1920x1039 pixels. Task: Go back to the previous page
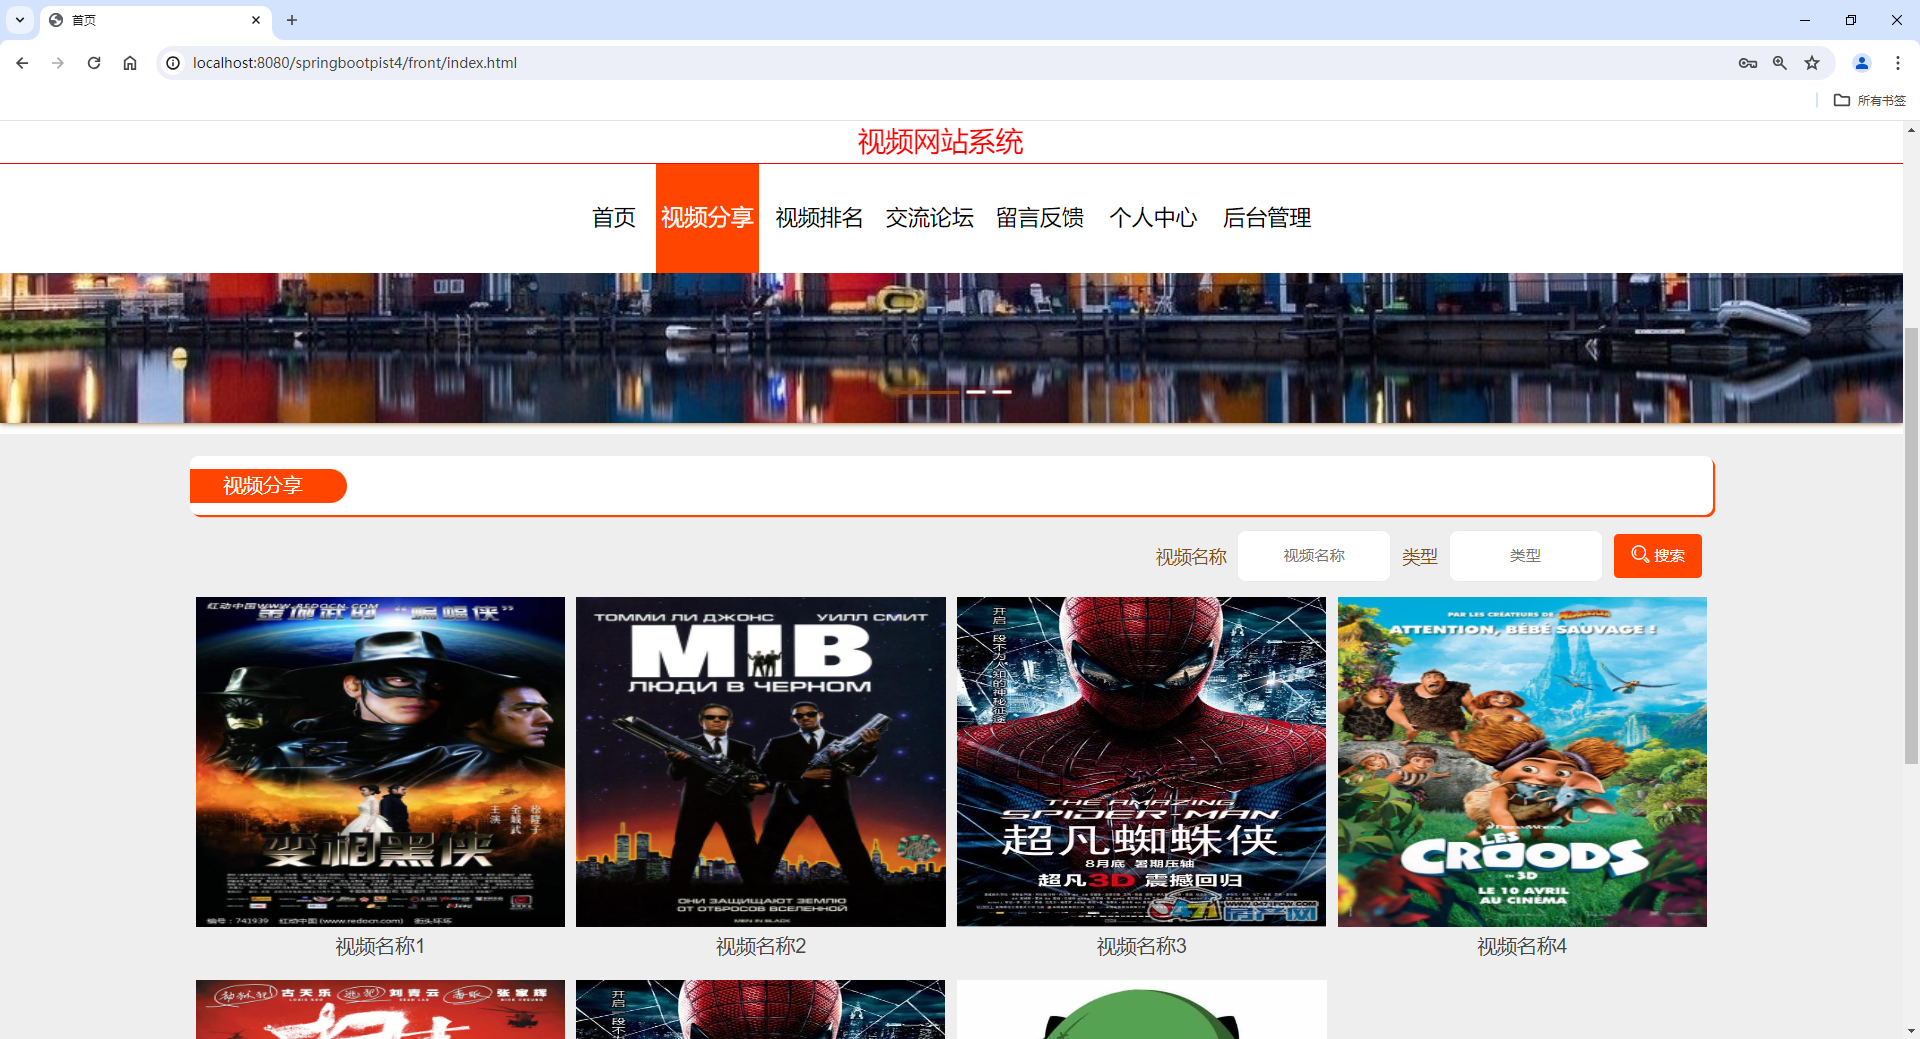(22, 63)
